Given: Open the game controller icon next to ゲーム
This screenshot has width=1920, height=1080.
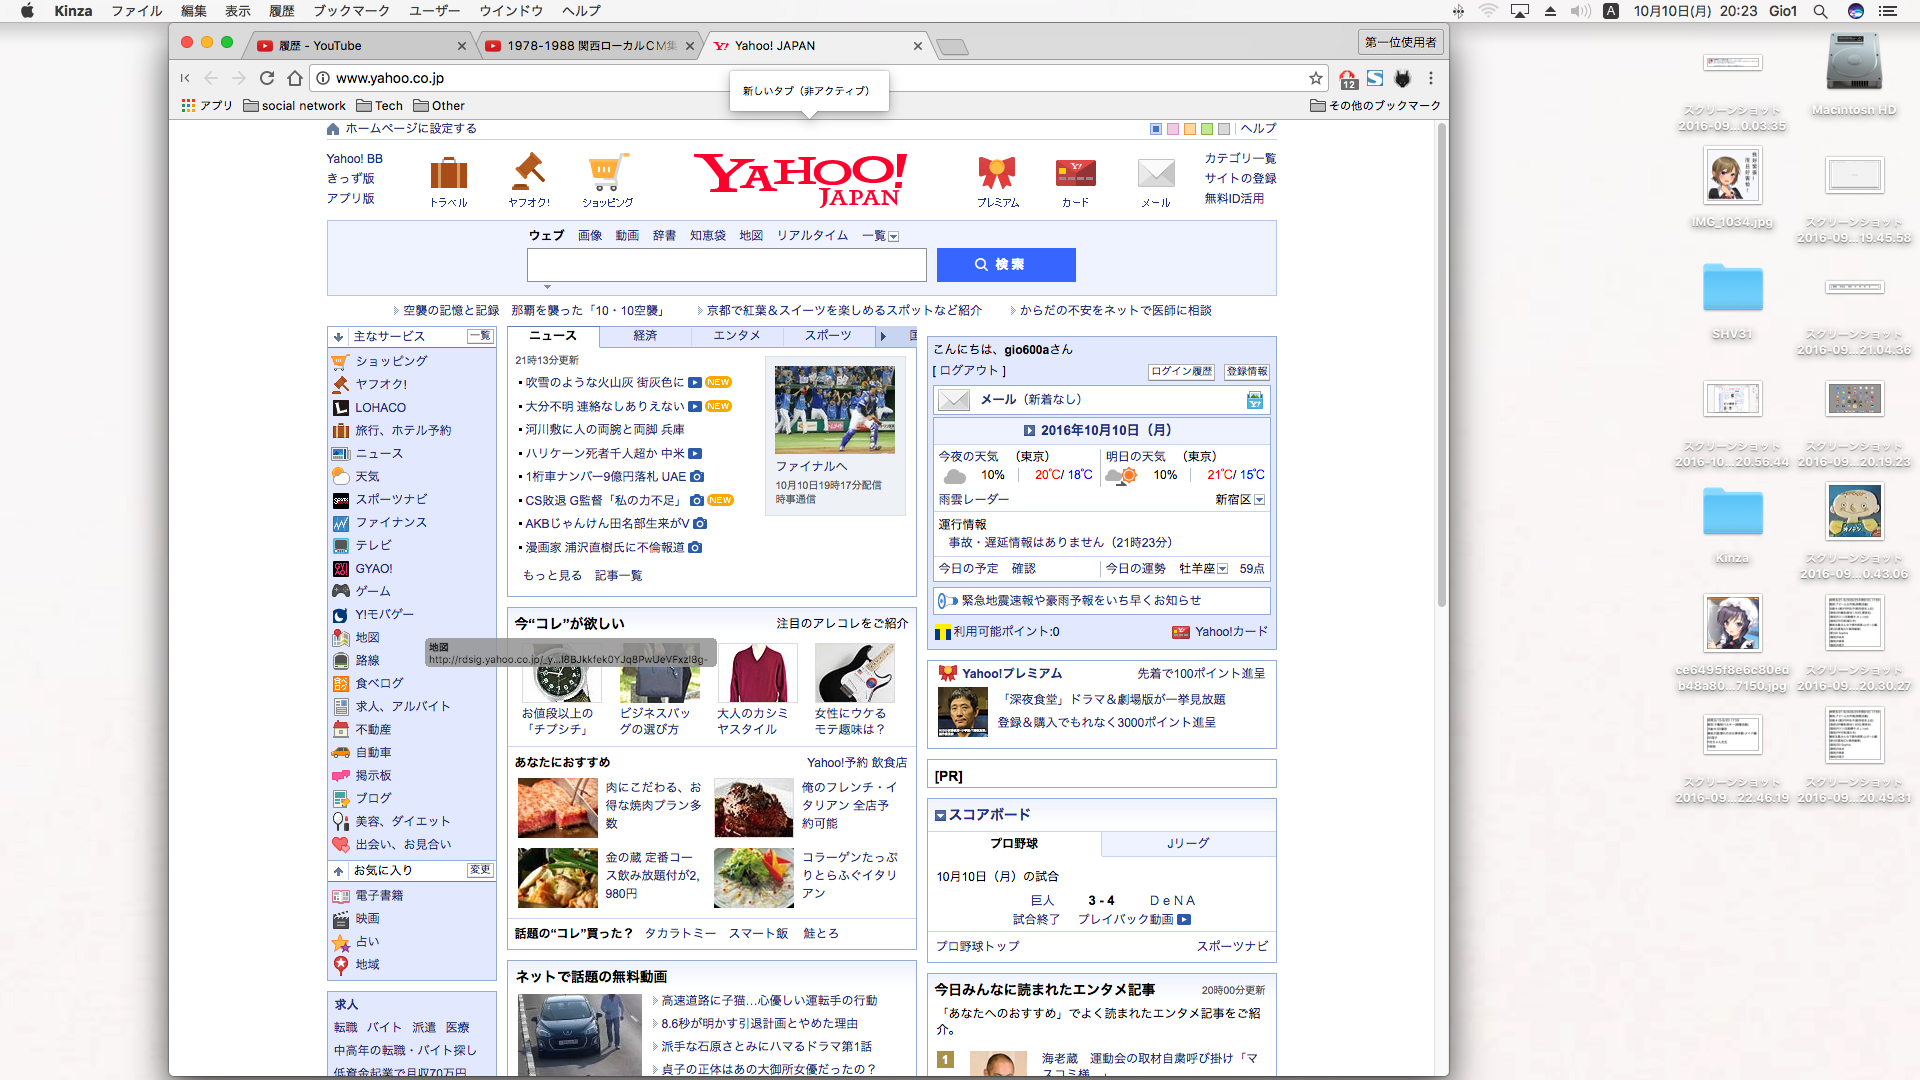Looking at the screenshot, I should click(341, 591).
